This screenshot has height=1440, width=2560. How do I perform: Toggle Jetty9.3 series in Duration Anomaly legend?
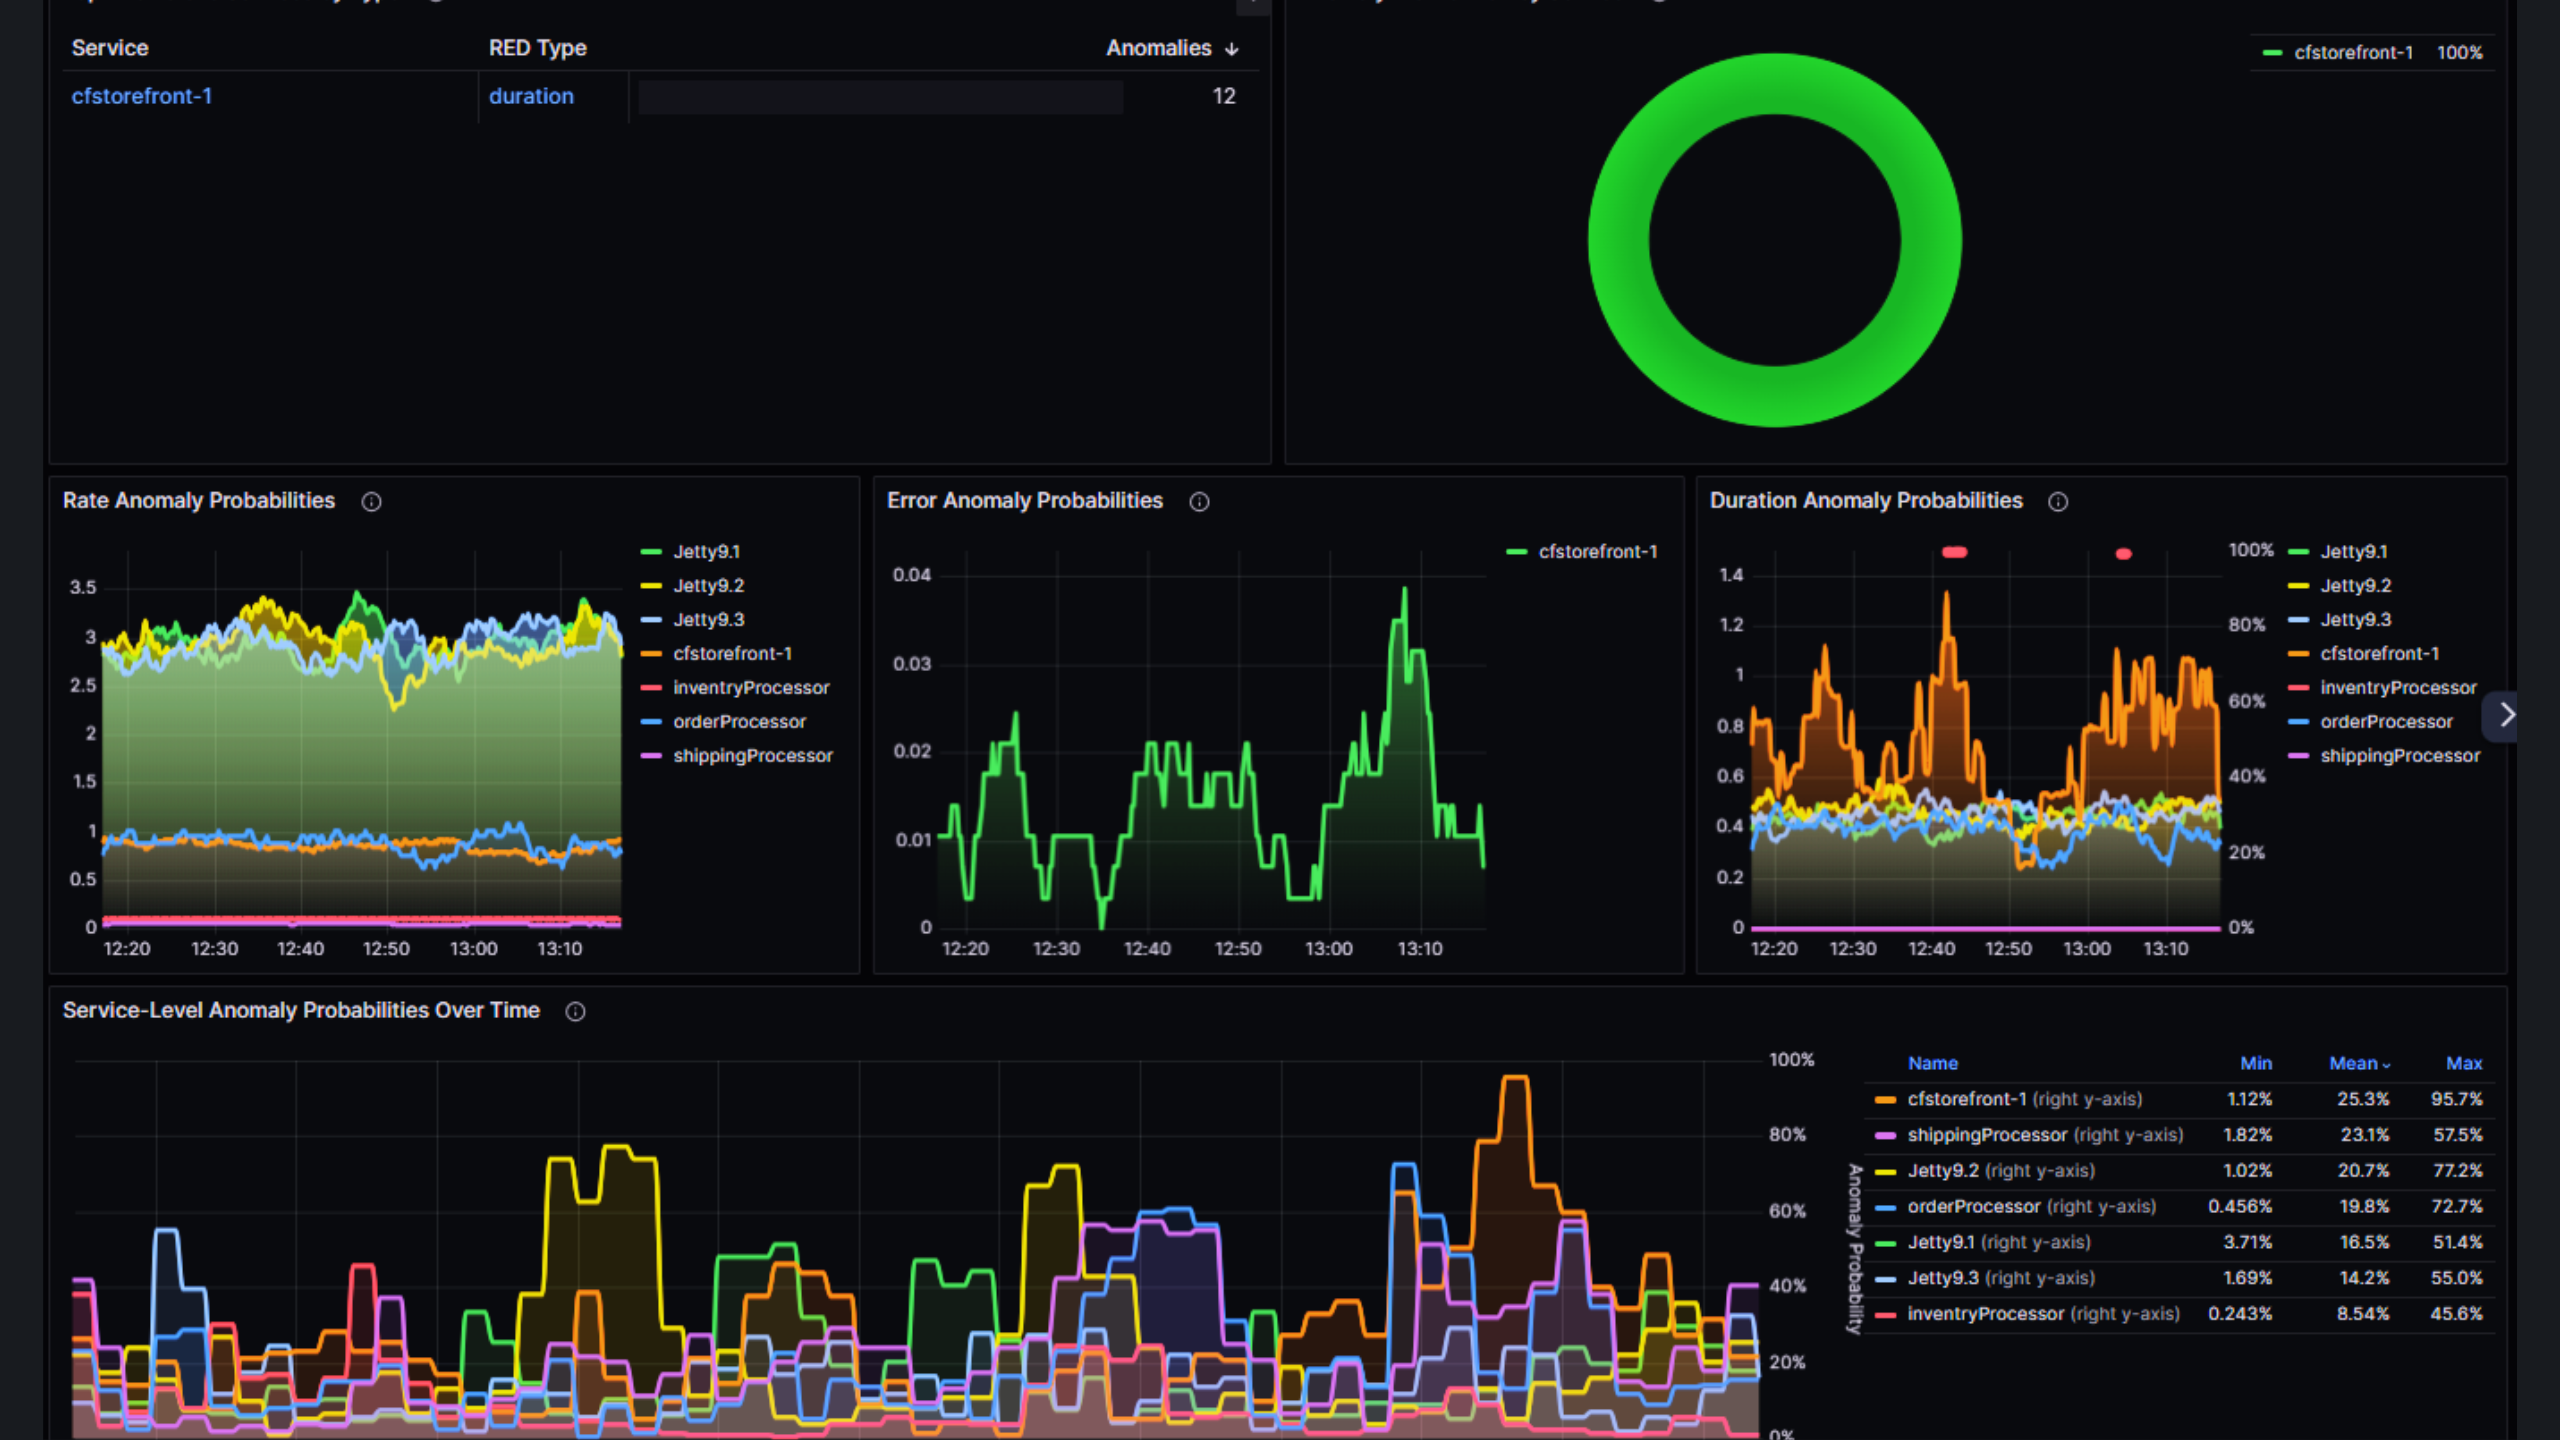coord(2355,620)
